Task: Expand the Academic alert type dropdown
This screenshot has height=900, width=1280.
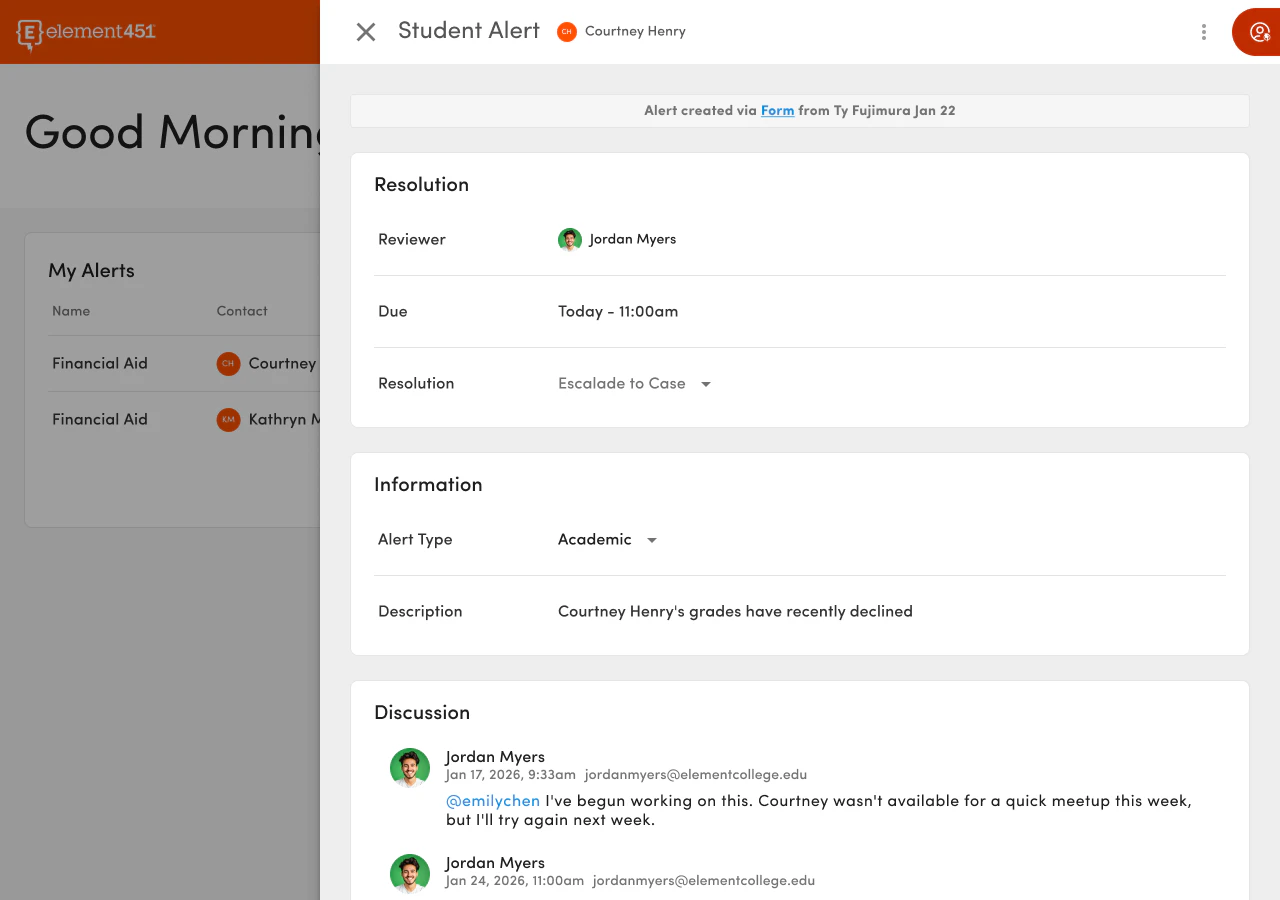Action: tap(607, 540)
